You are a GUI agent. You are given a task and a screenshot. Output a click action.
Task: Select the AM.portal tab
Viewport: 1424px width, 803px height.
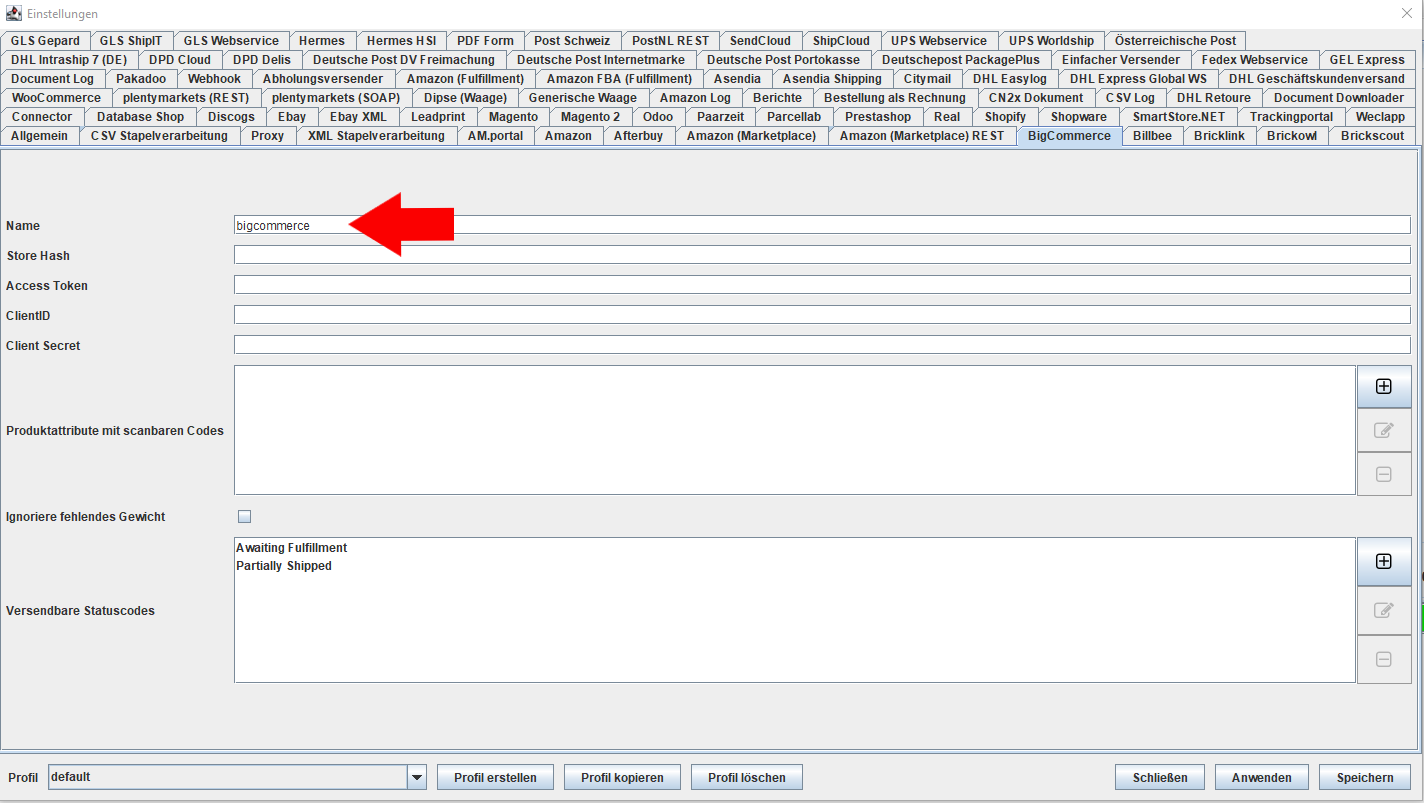click(x=495, y=136)
